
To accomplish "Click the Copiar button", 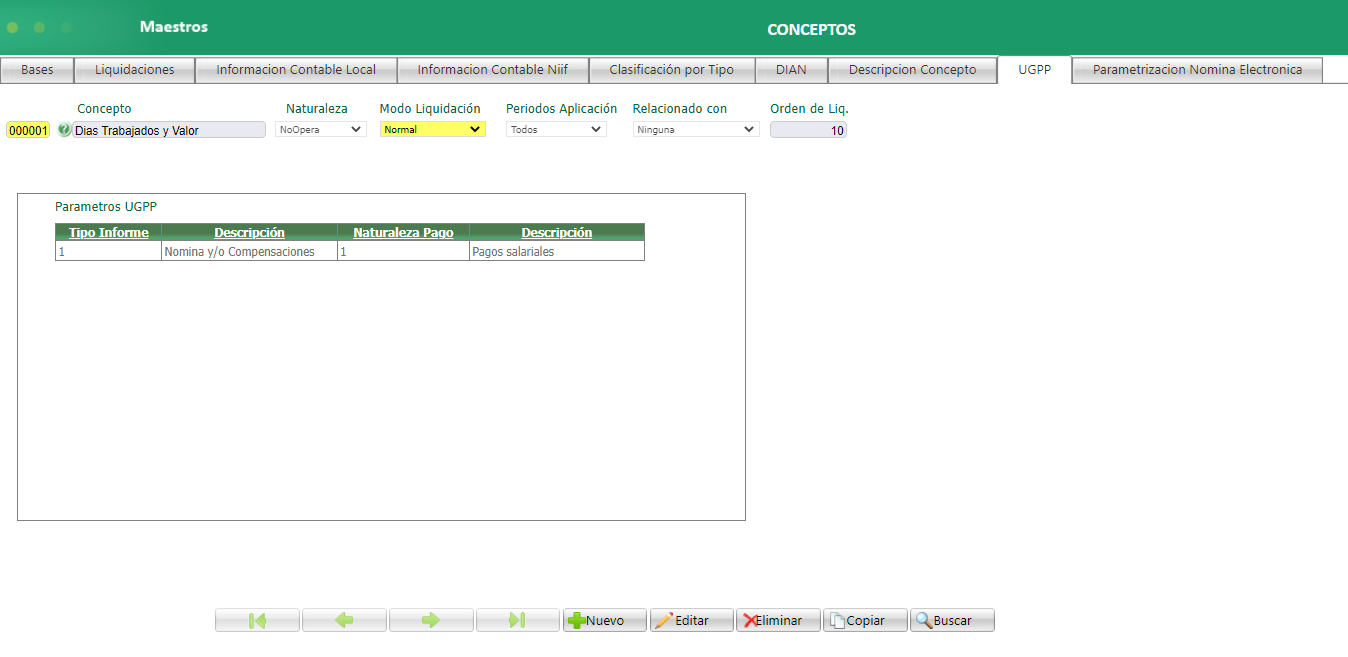I will pyautogui.click(x=866, y=620).
